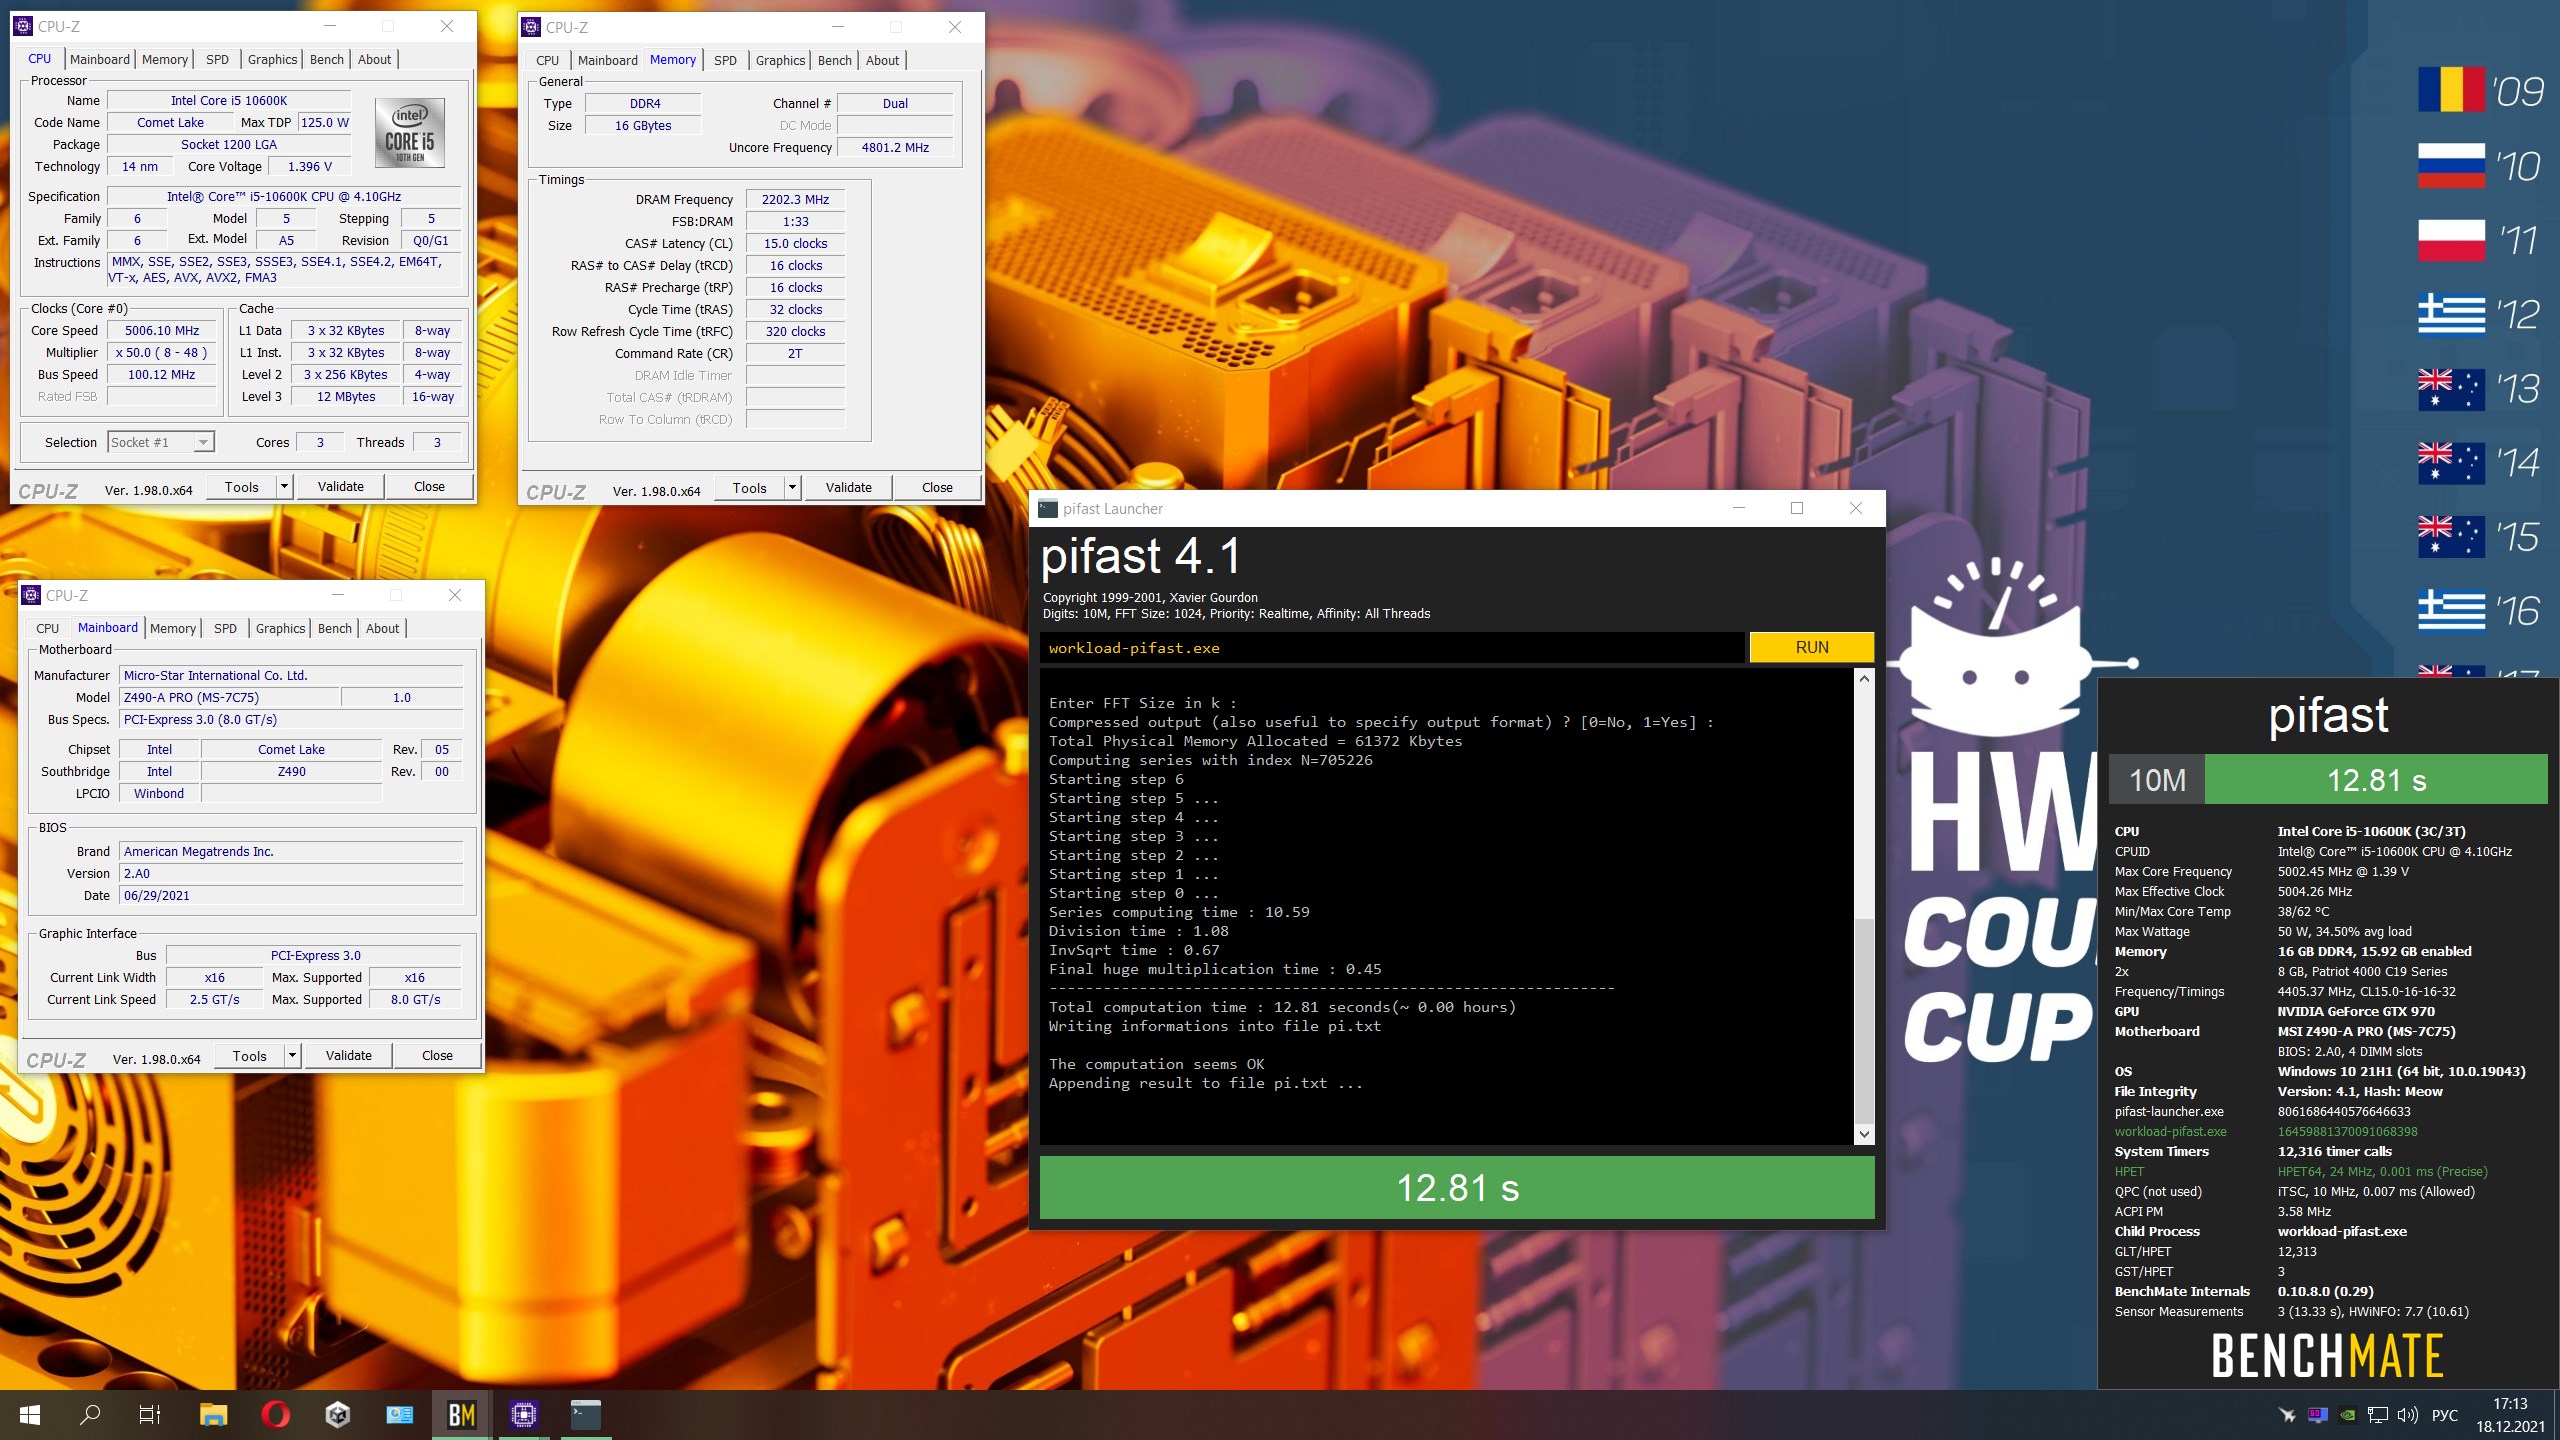
Task: Open the About tab in the Mainboard window
Action: point(383,628)
